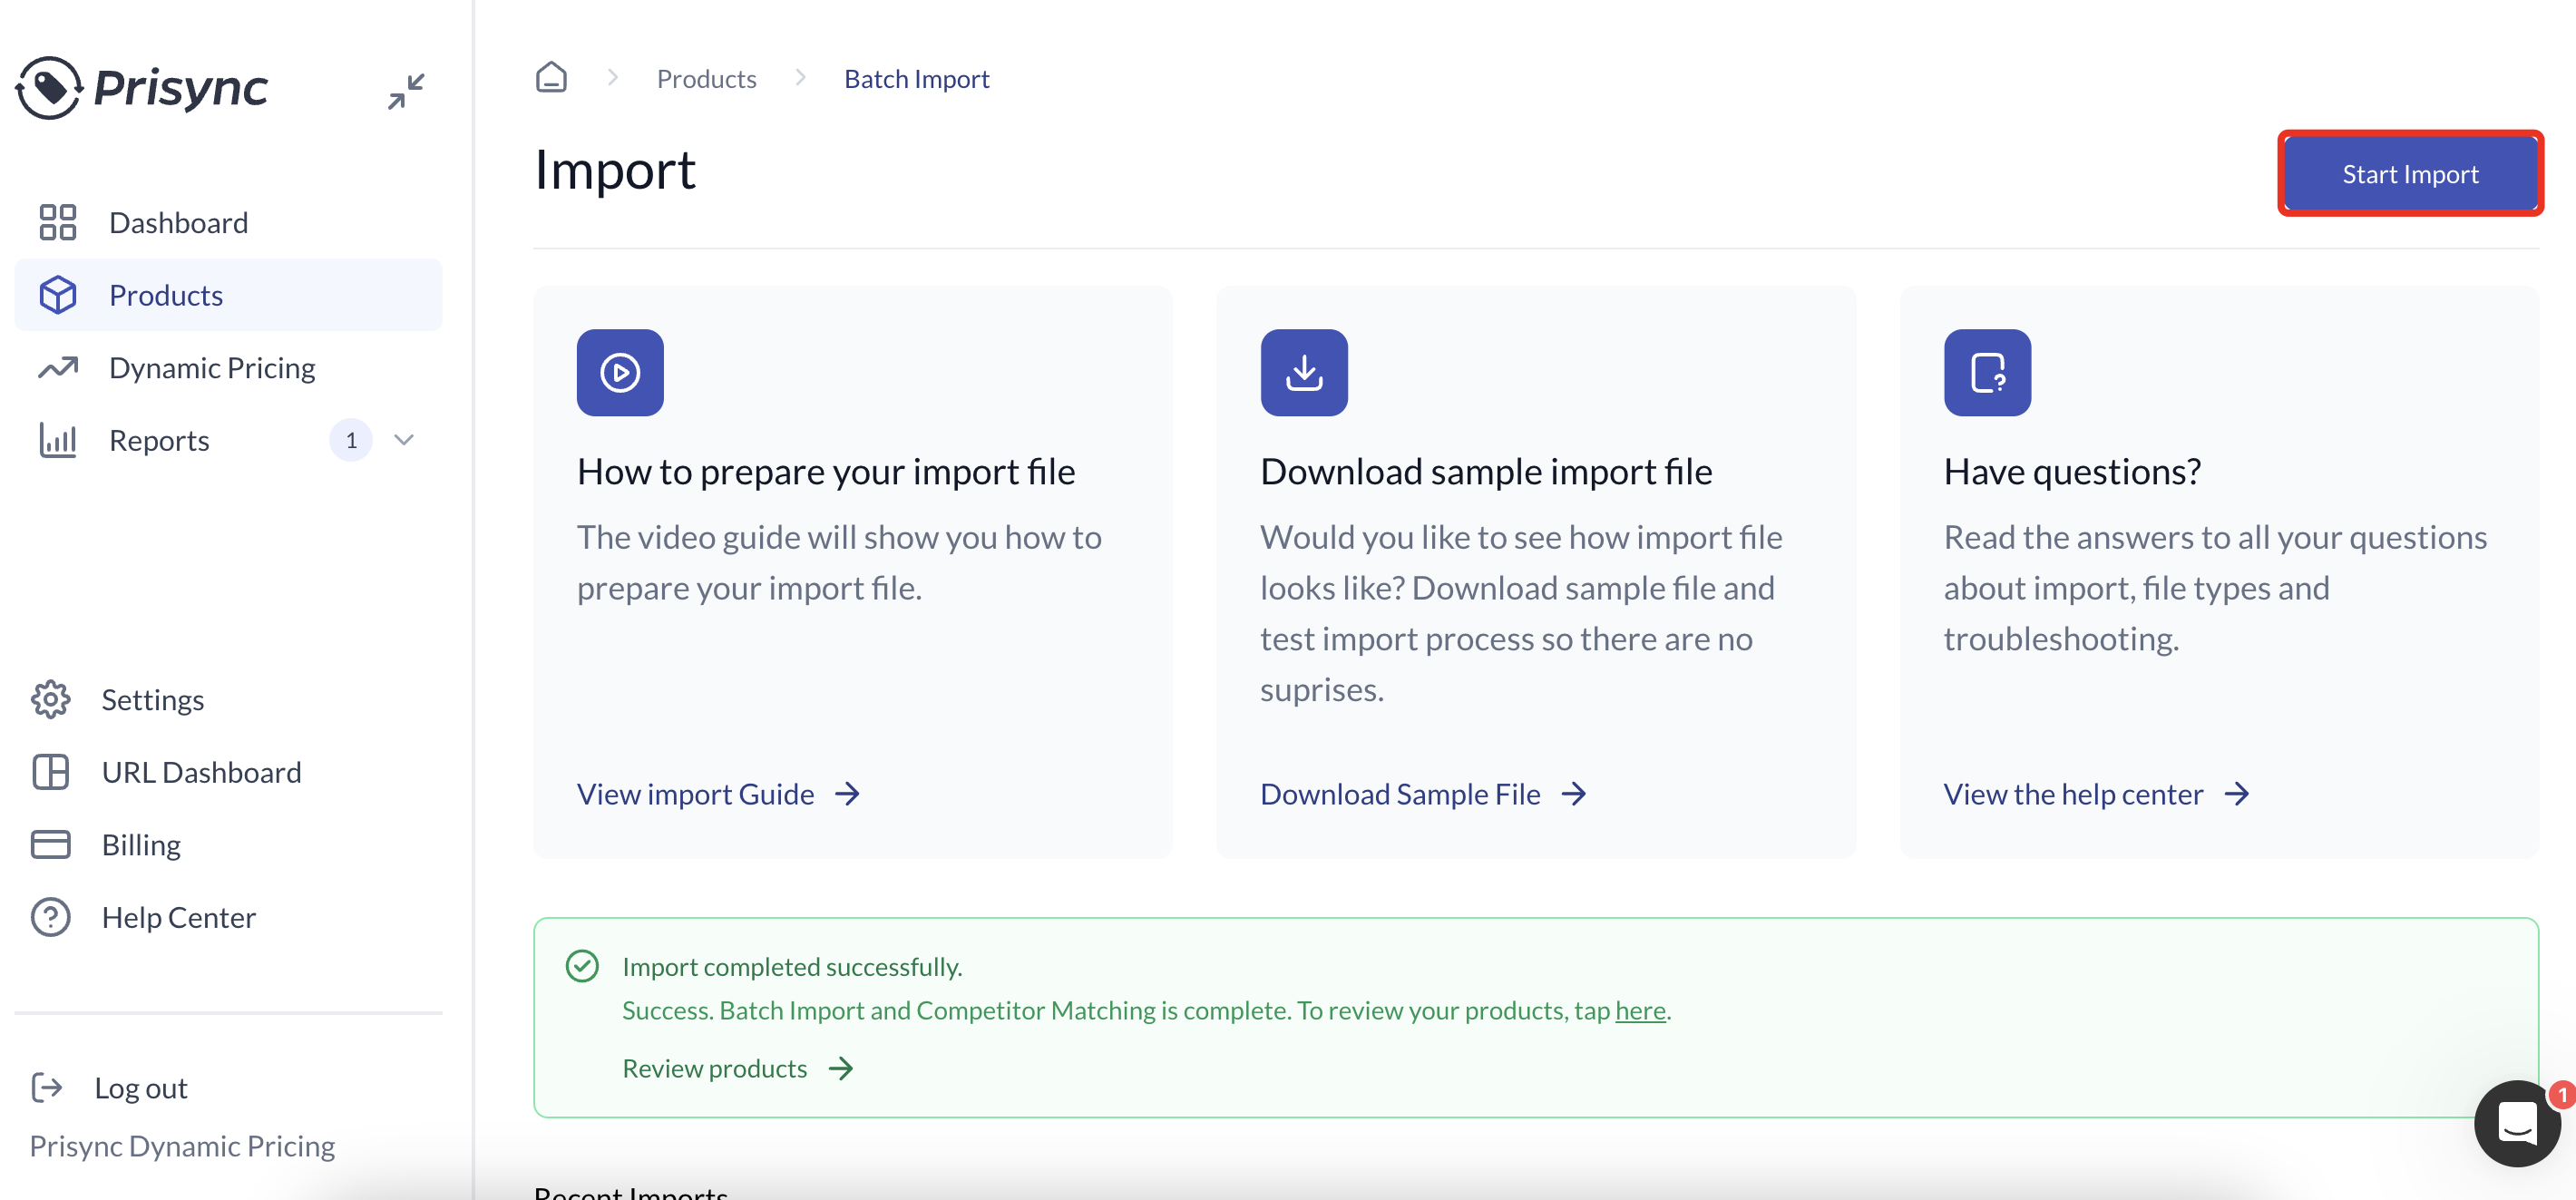This screenshot has width=2576, height=1200.
Task: Open the chat support widget
Action: tap(2517, 1124)
